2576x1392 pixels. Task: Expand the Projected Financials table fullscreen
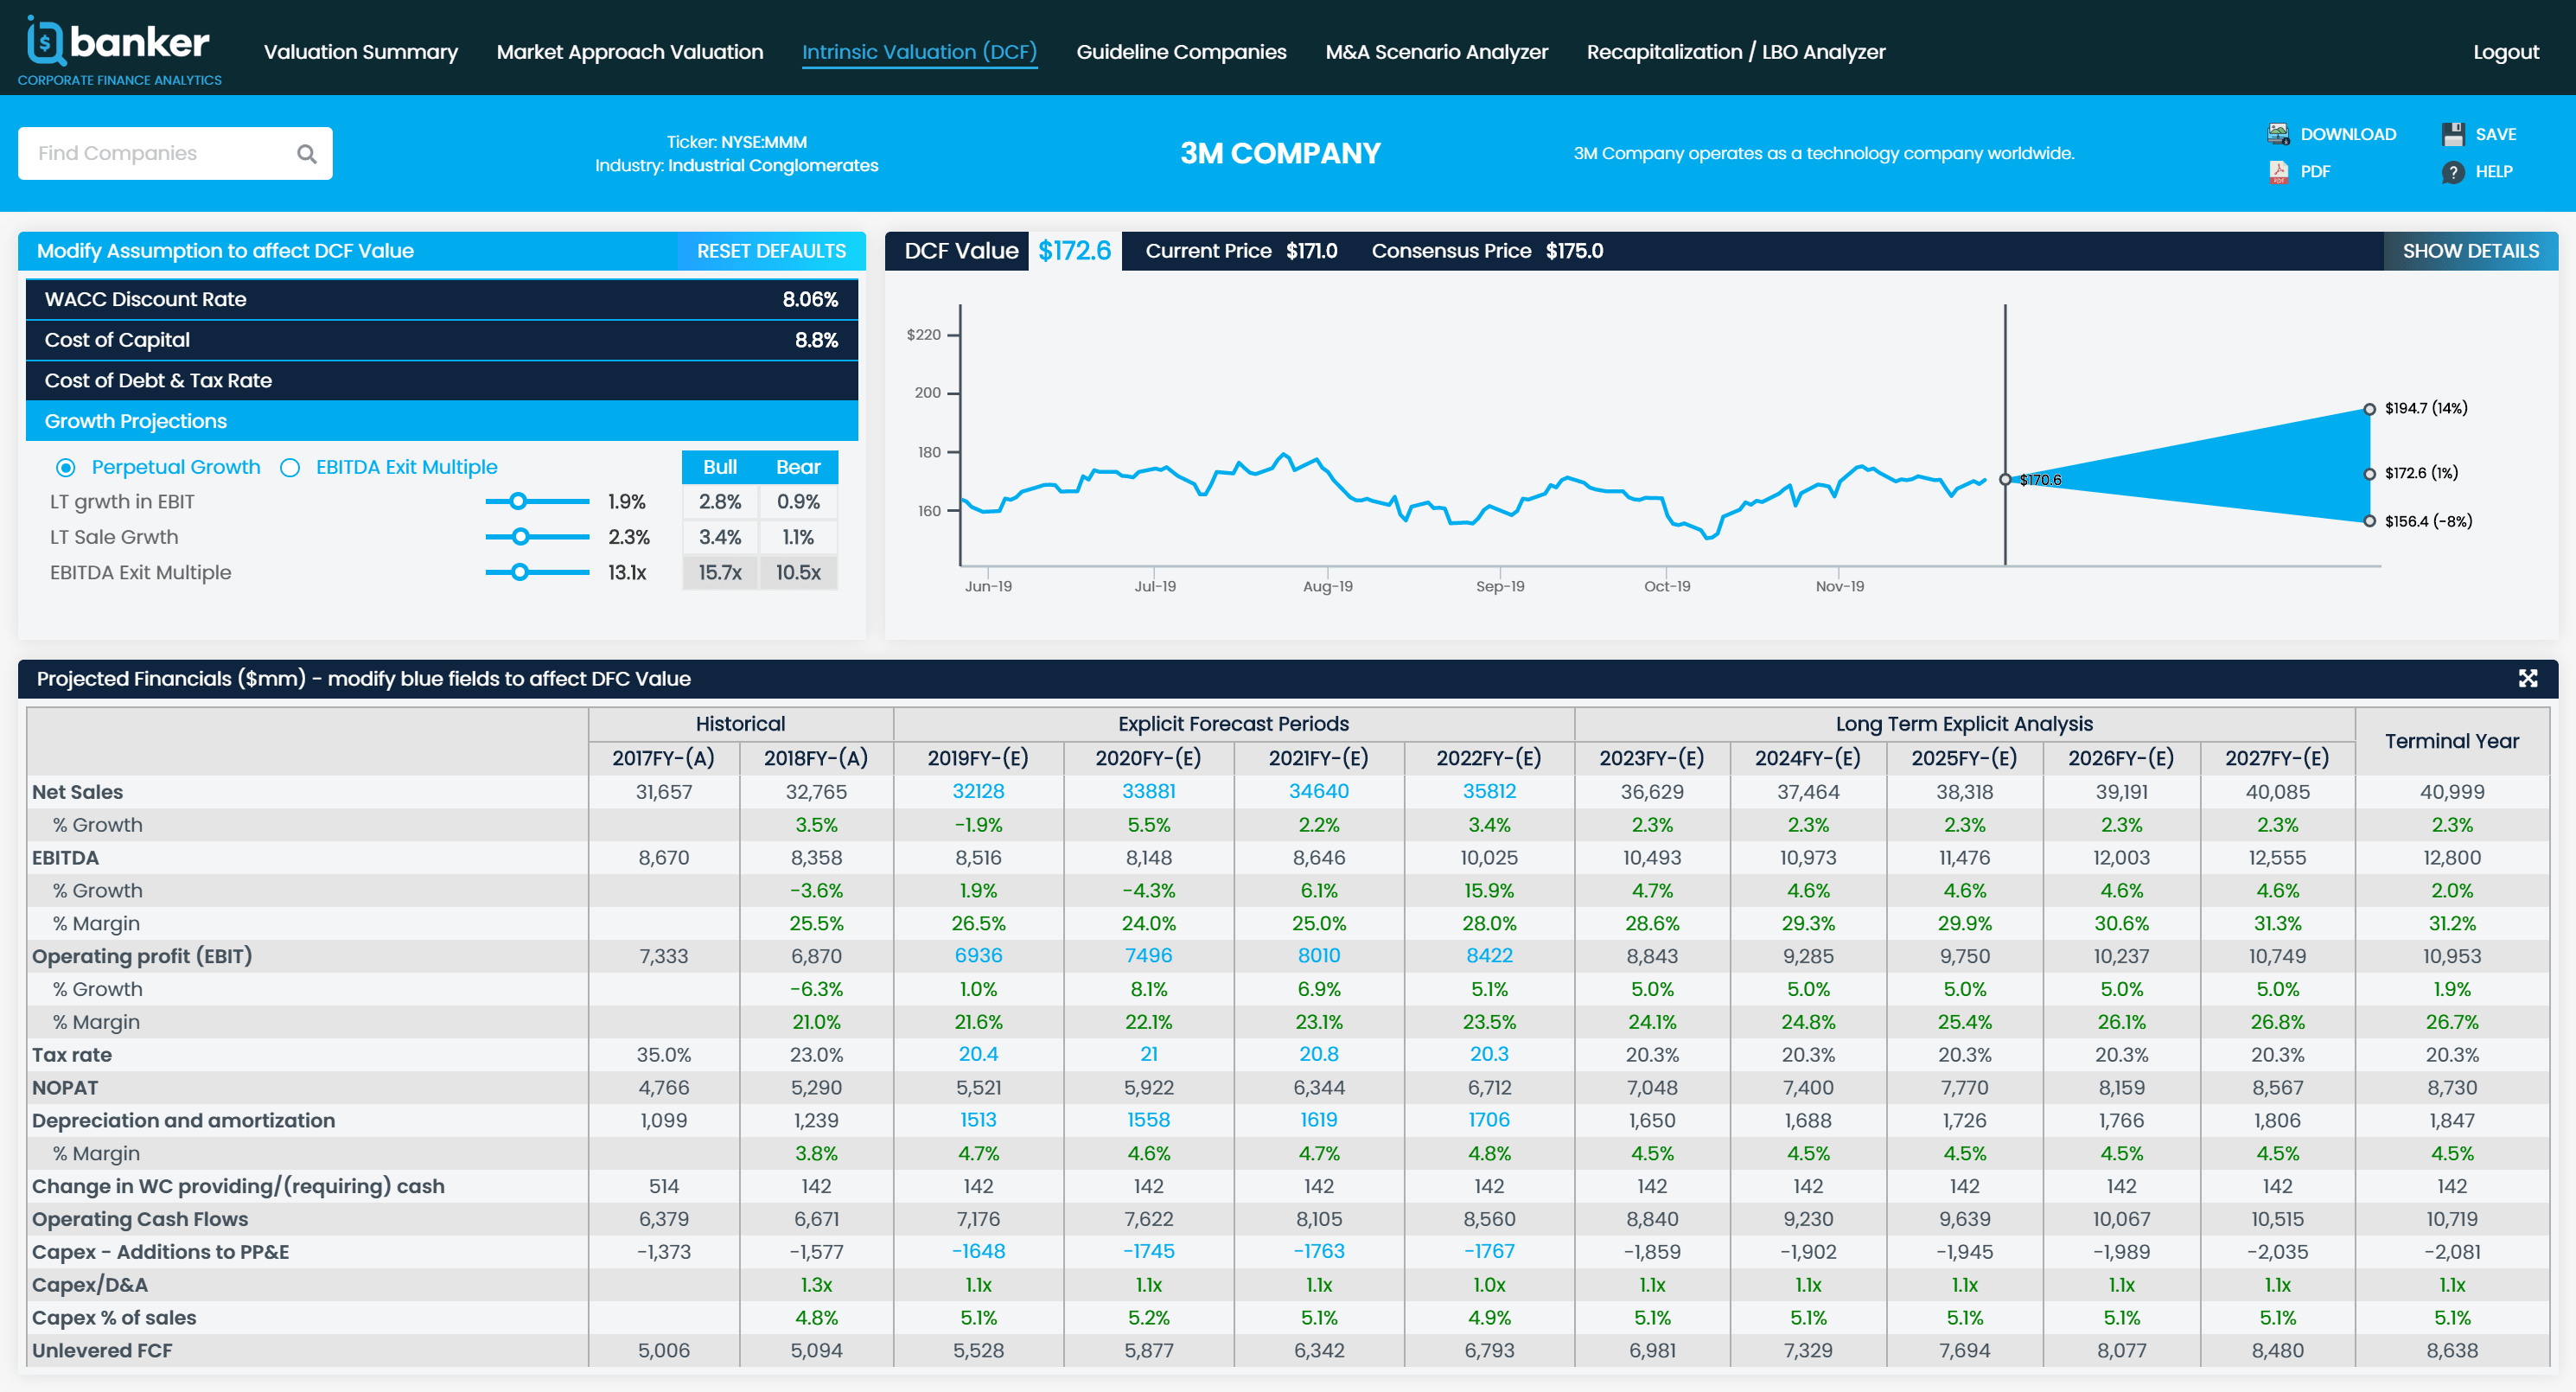point(2527,678)
